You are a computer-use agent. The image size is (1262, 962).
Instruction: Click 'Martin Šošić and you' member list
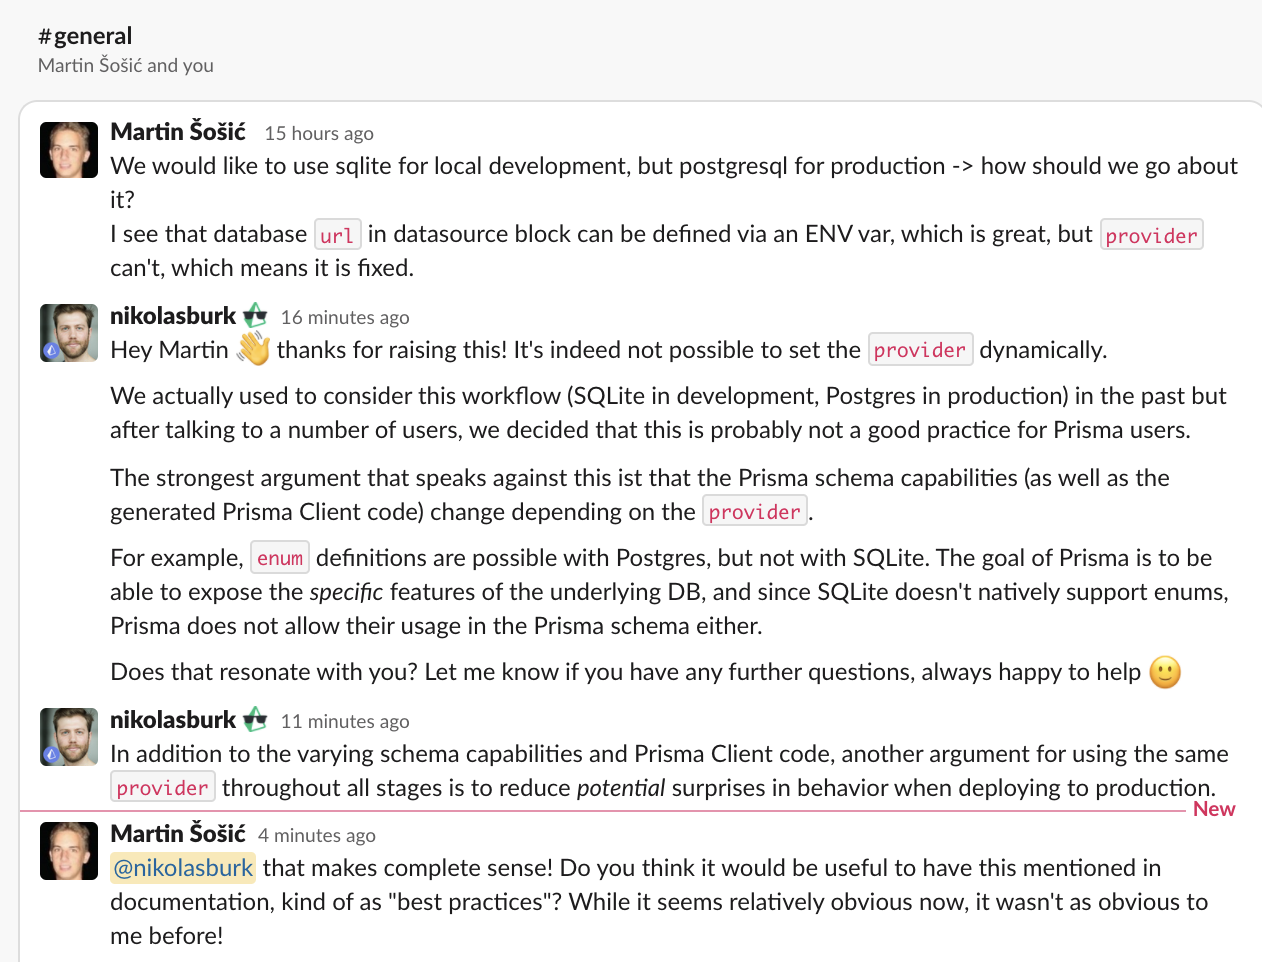125,65
